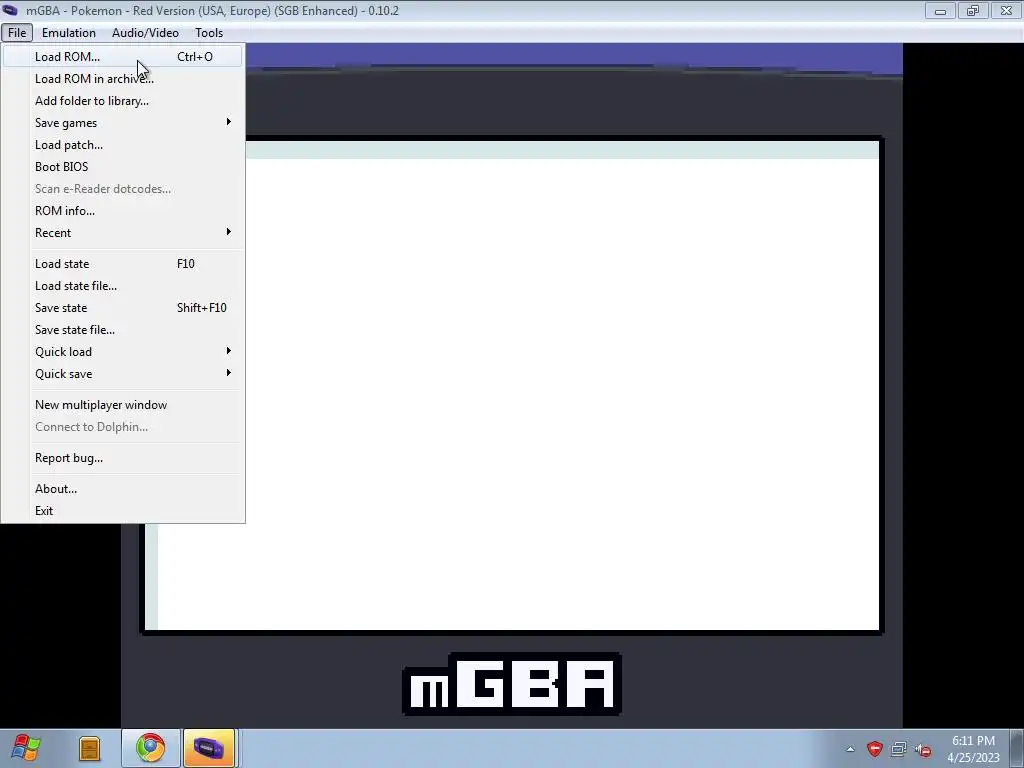Open the Emulation menu
The image size is (1024, 768).
69,33
